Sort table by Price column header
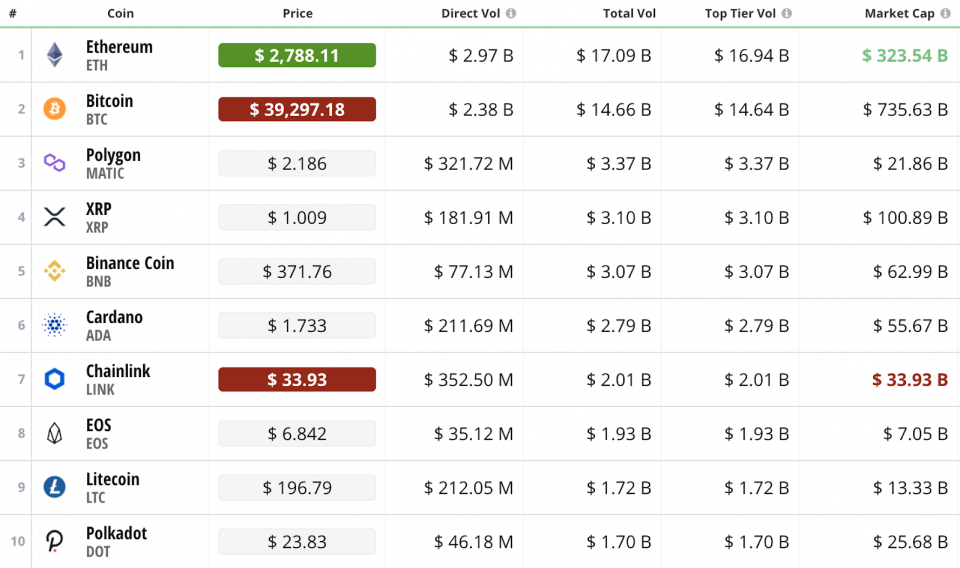This screenshot has height=568, width=960. coord(297,14)
